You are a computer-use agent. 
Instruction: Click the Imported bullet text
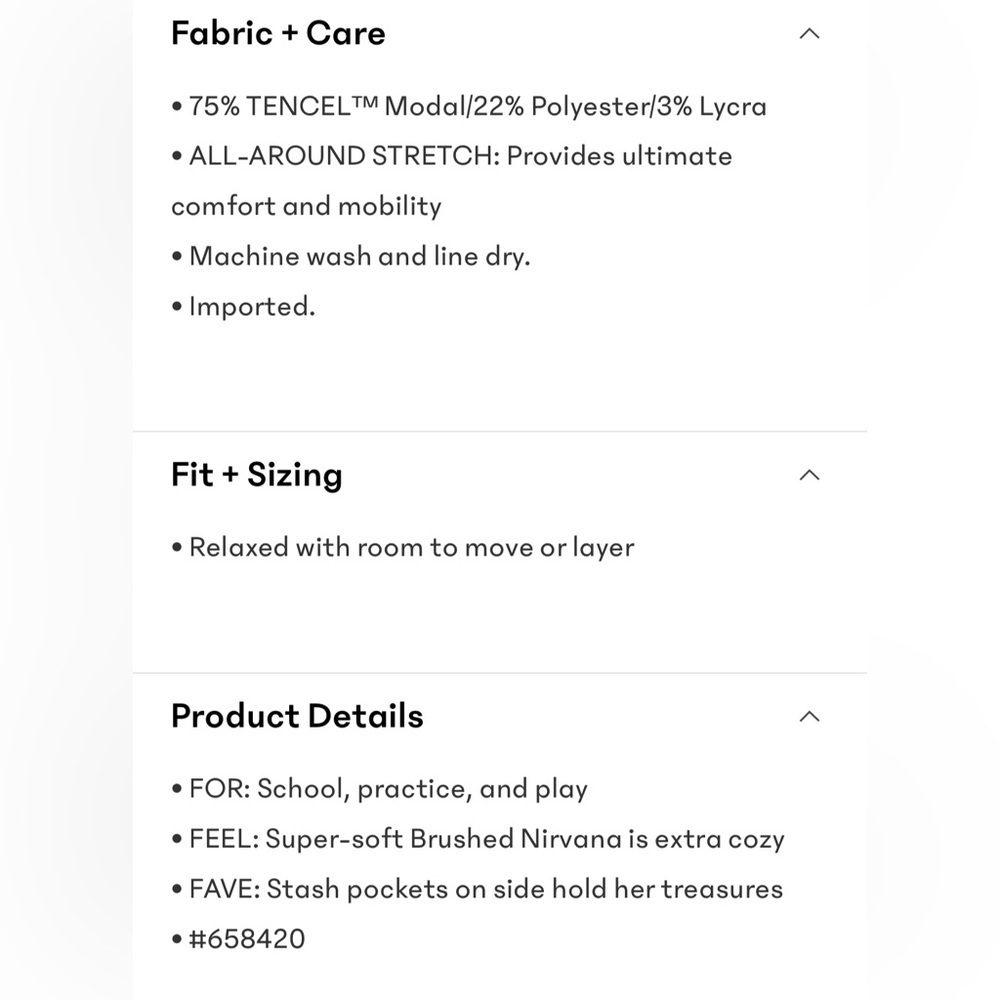click(x=252, y=307)
